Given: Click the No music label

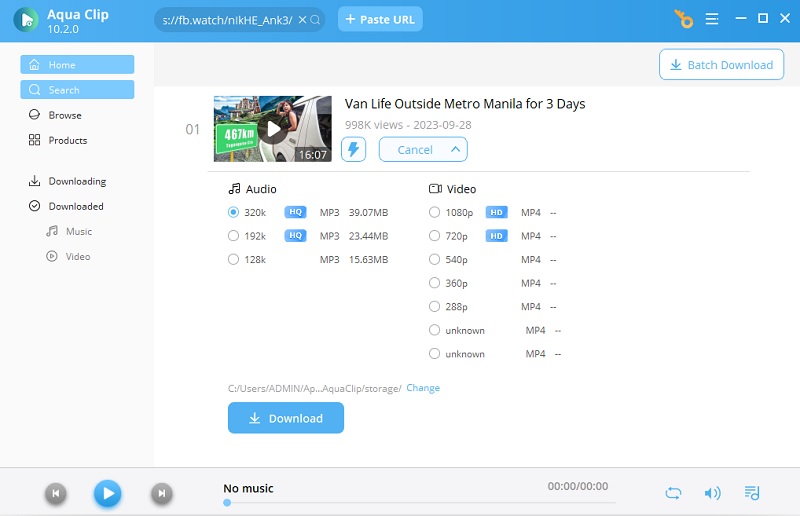Looking at the screenshot, I should coord(248,488).
